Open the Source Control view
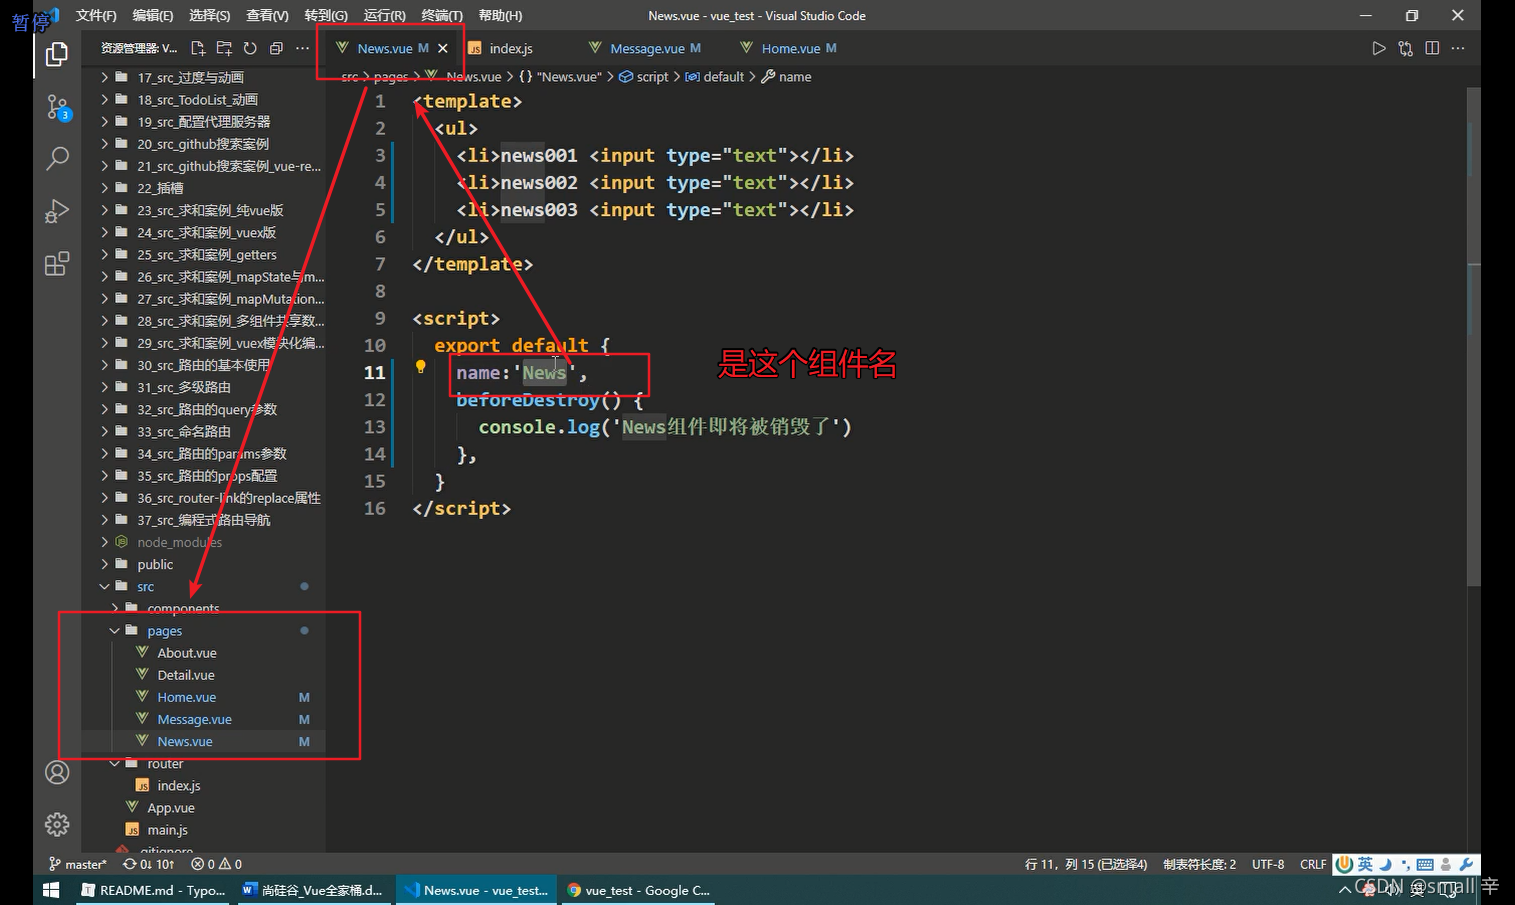 [x=57, y=107]
